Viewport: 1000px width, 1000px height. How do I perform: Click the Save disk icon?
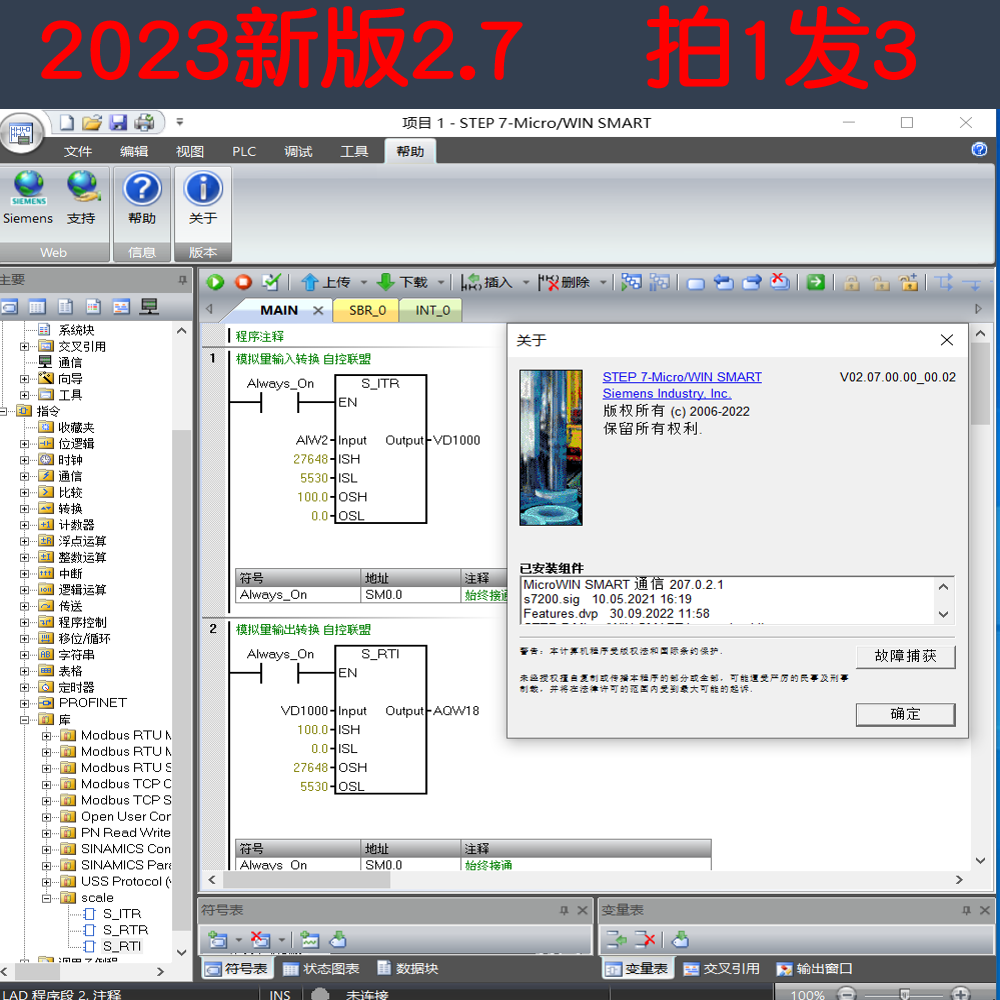(118, 122)
